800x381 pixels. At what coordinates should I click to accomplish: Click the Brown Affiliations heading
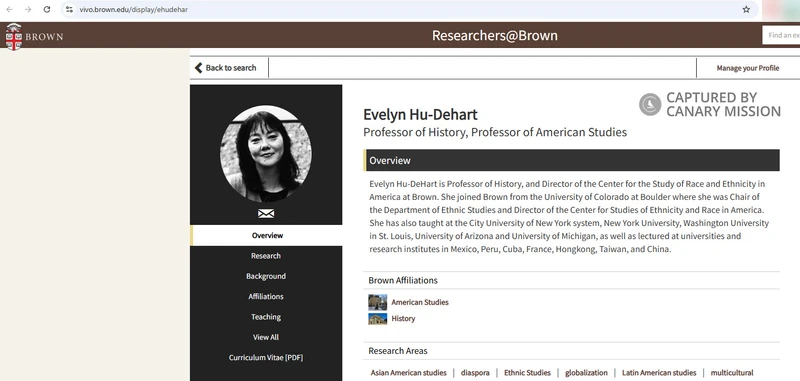[403, 281]
